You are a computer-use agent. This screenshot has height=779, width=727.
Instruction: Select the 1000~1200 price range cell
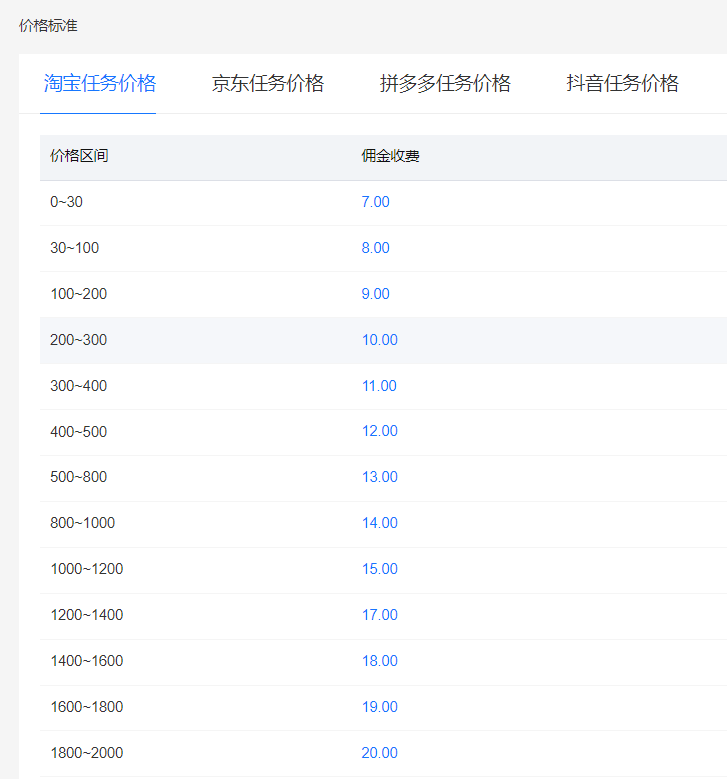(86, 569)
